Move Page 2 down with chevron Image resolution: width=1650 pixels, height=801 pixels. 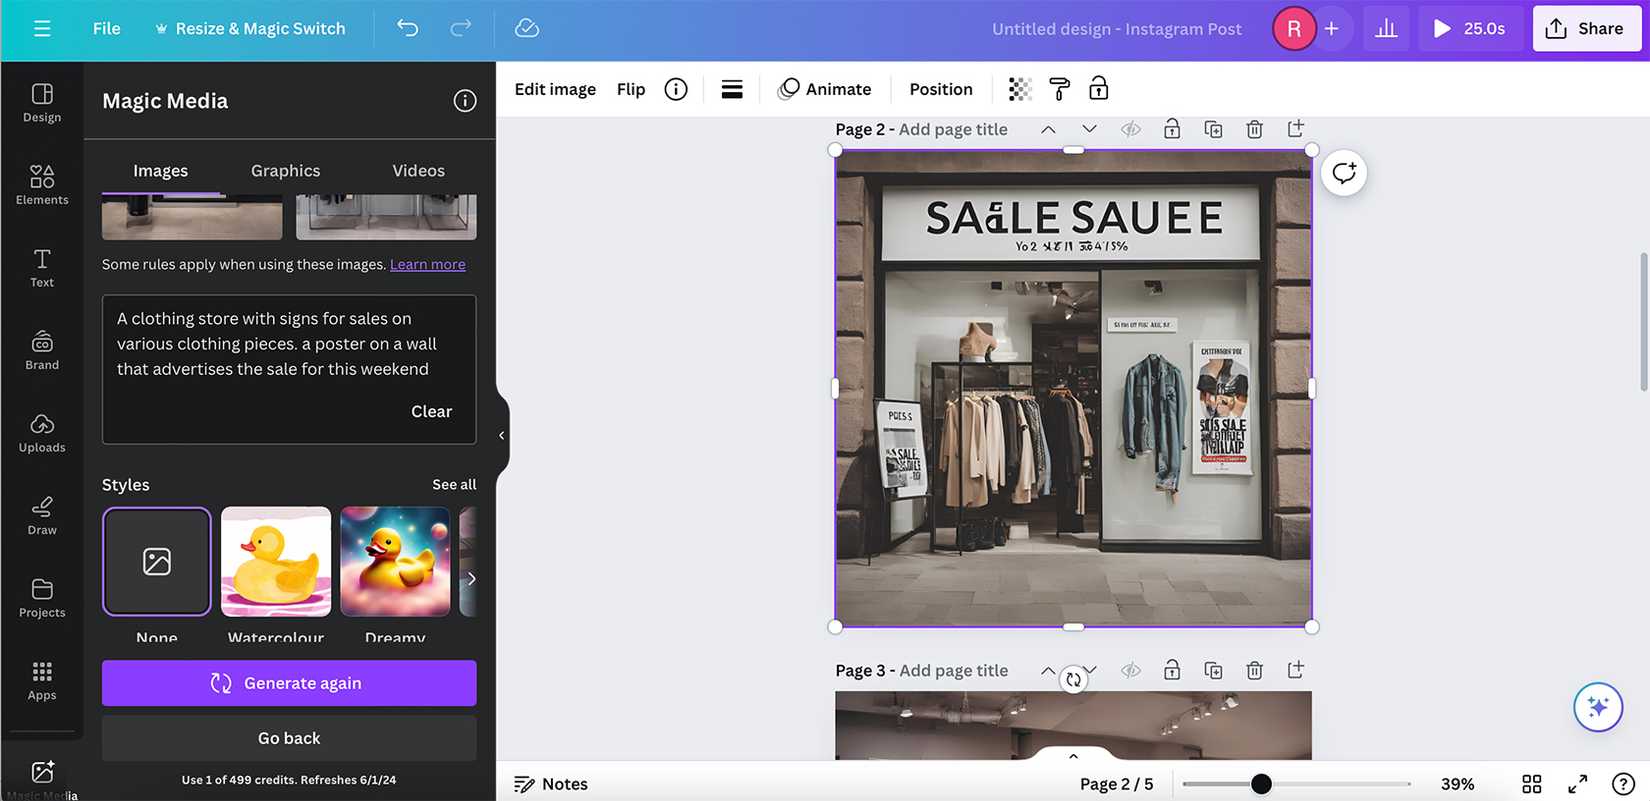point(1089,129)
